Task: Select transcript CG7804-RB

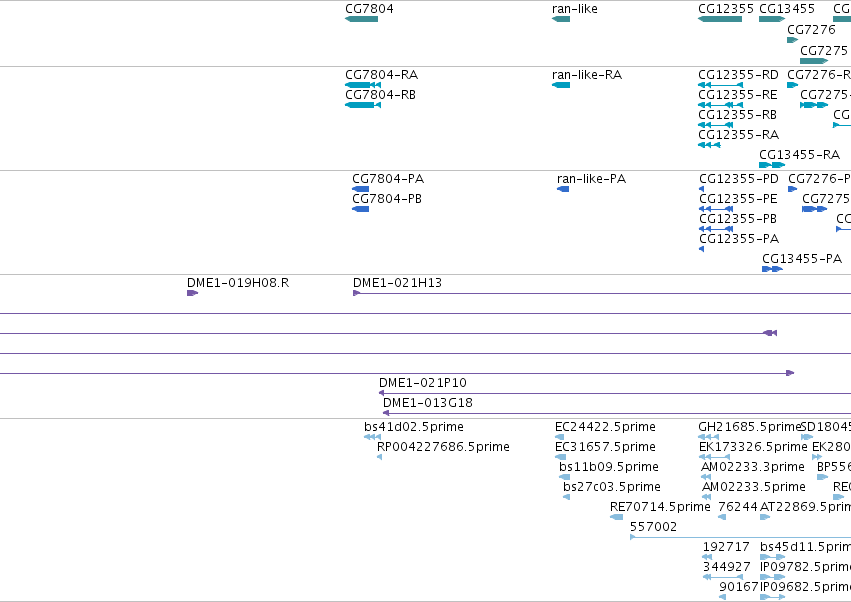Action: [x=380, y=94]
